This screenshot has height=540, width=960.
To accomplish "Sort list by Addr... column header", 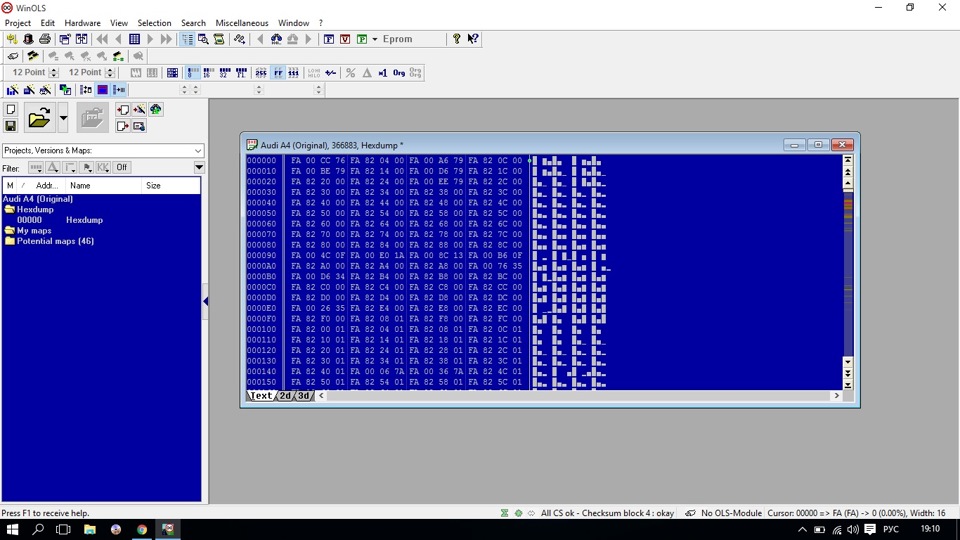I will click(47, 186).
